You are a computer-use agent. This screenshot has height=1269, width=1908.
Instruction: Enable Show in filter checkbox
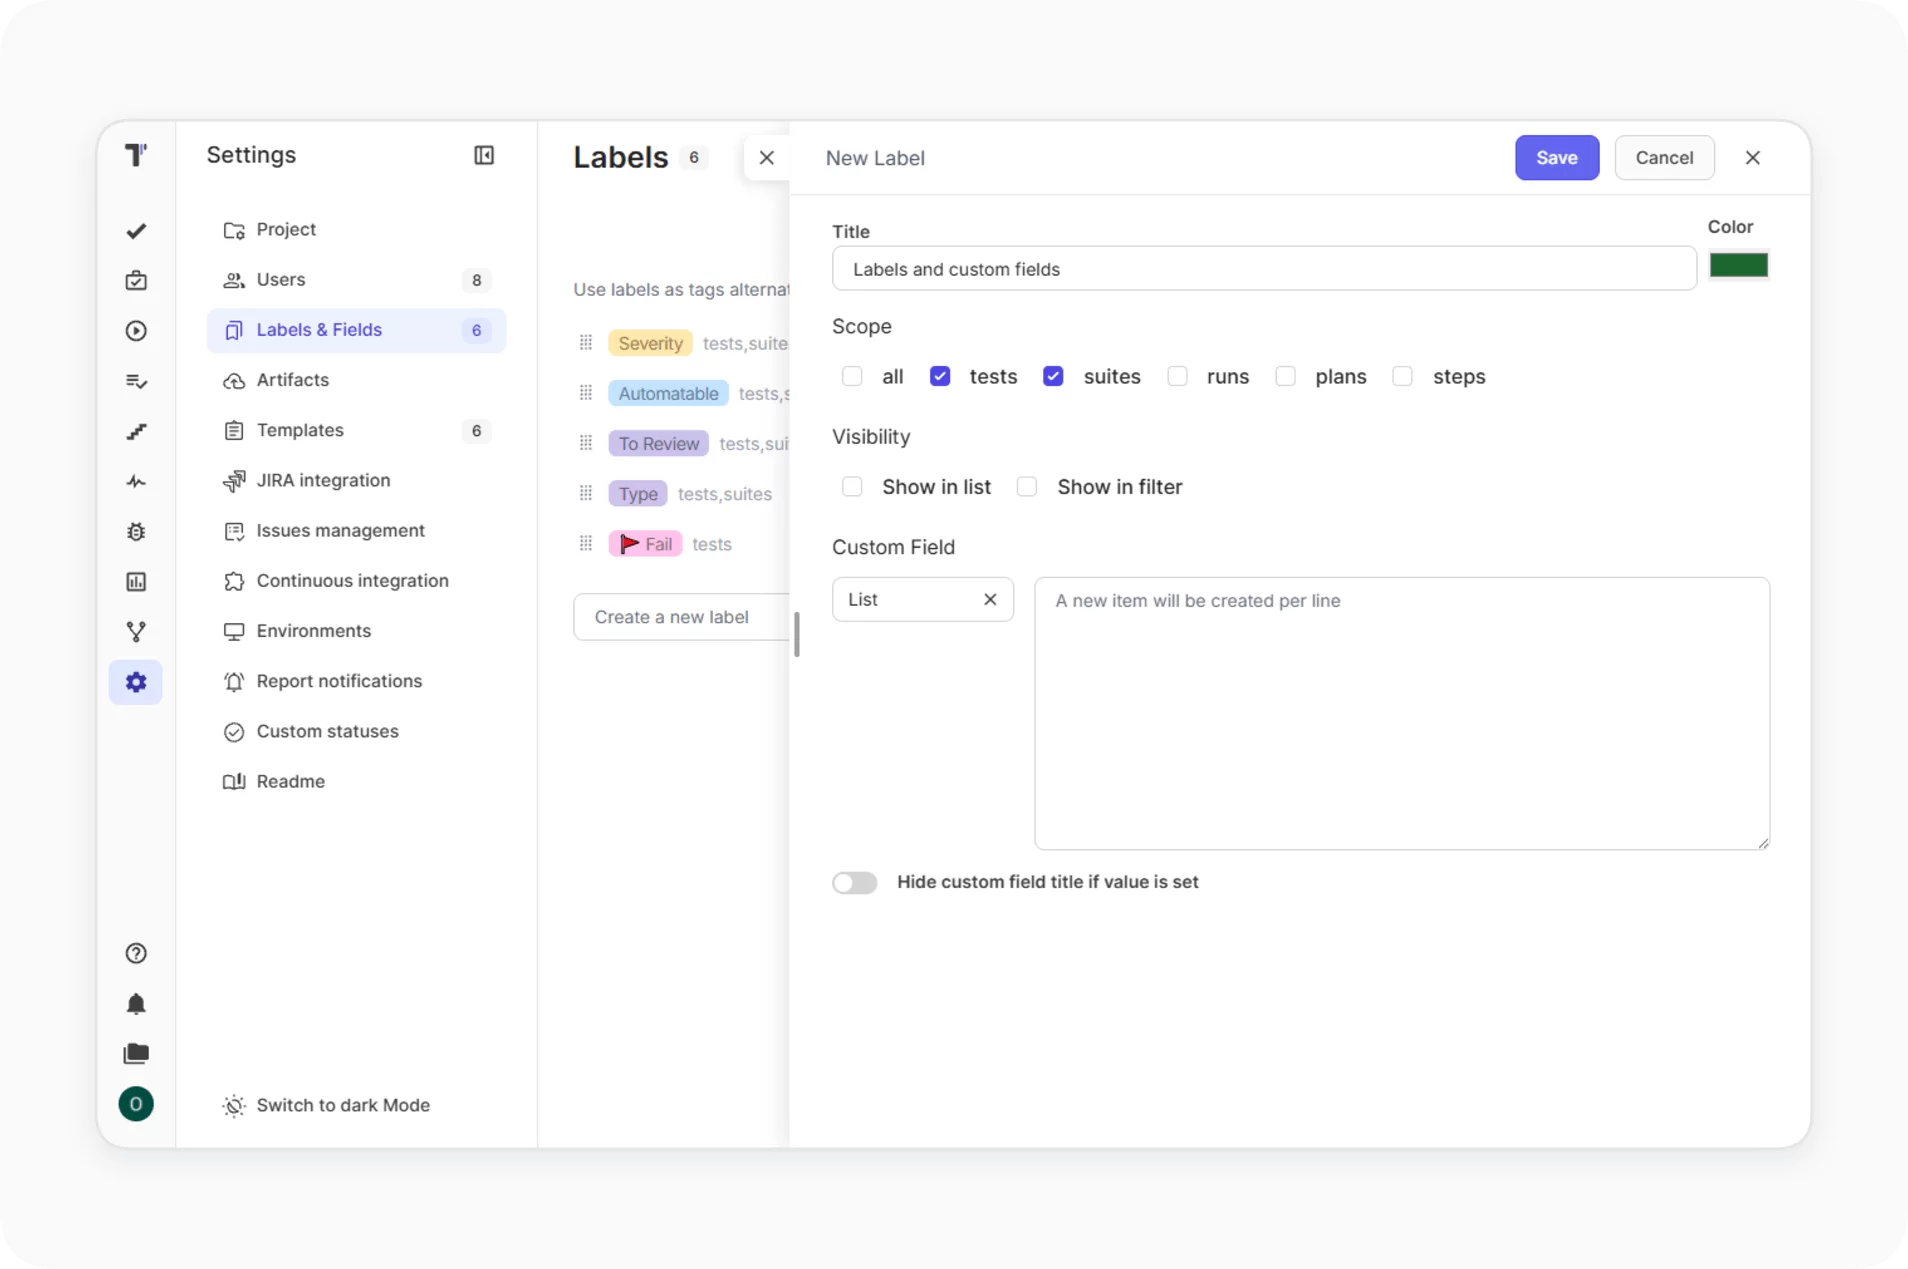tap(1027, 487)
